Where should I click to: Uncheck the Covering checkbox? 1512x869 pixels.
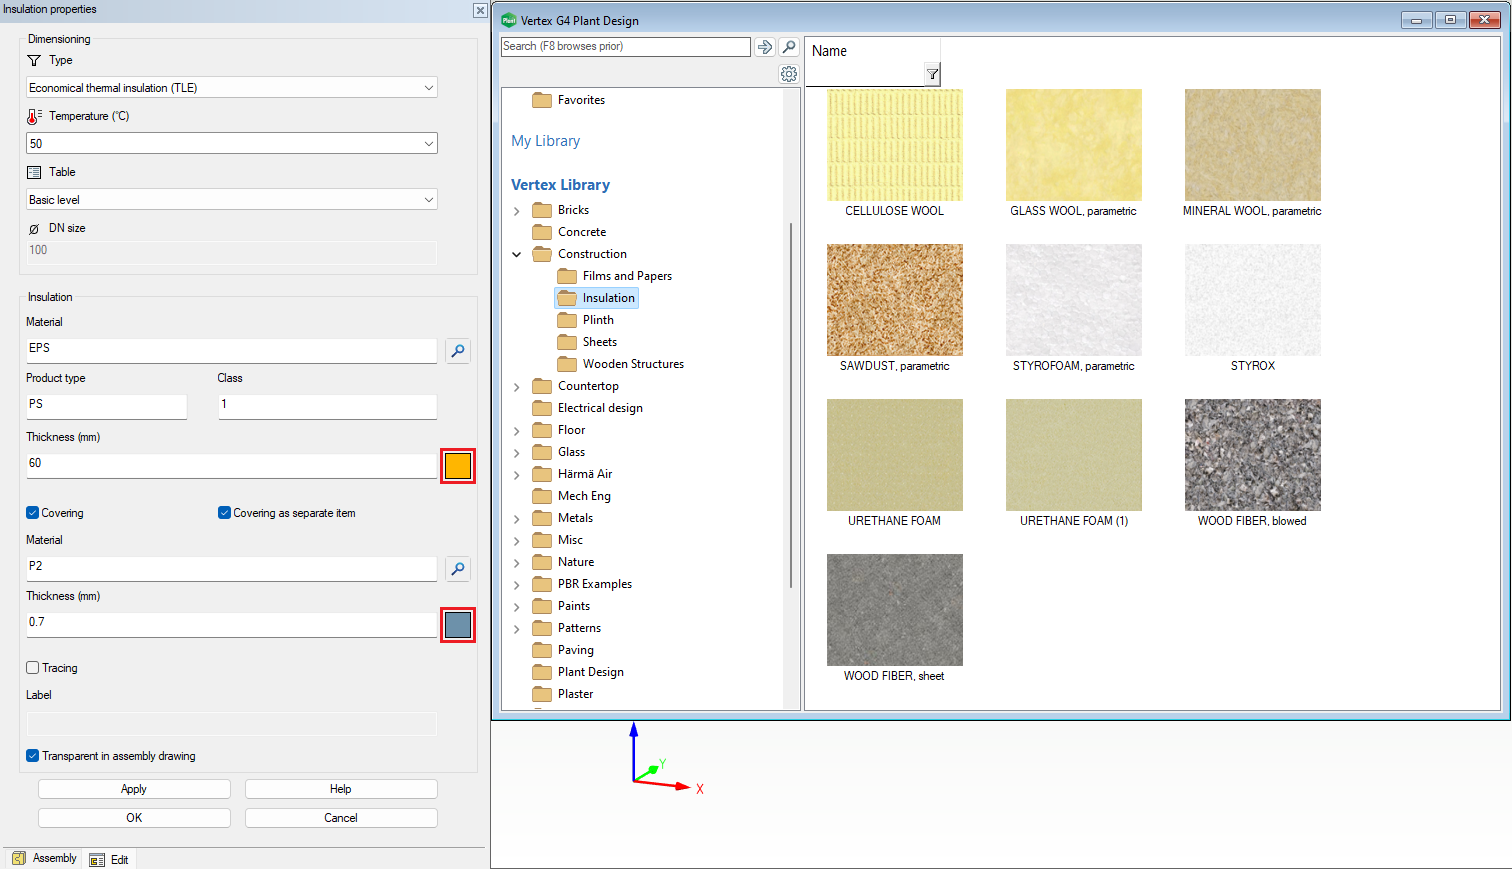coord(33,513)
